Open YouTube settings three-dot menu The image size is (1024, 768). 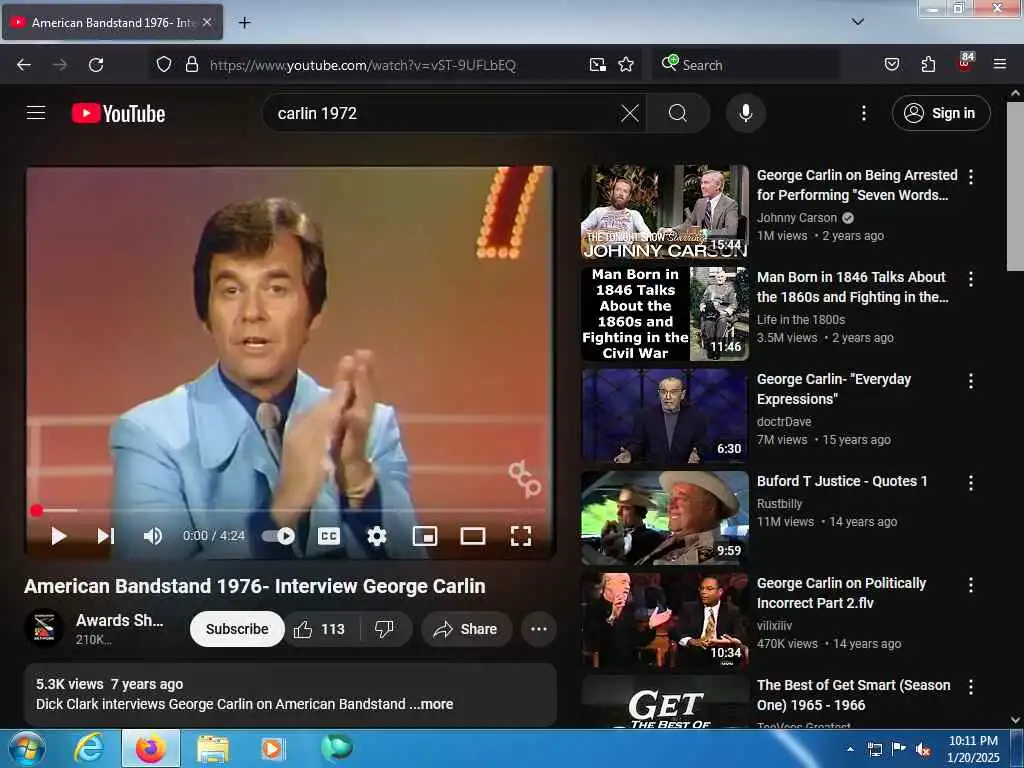pos(864,113)
